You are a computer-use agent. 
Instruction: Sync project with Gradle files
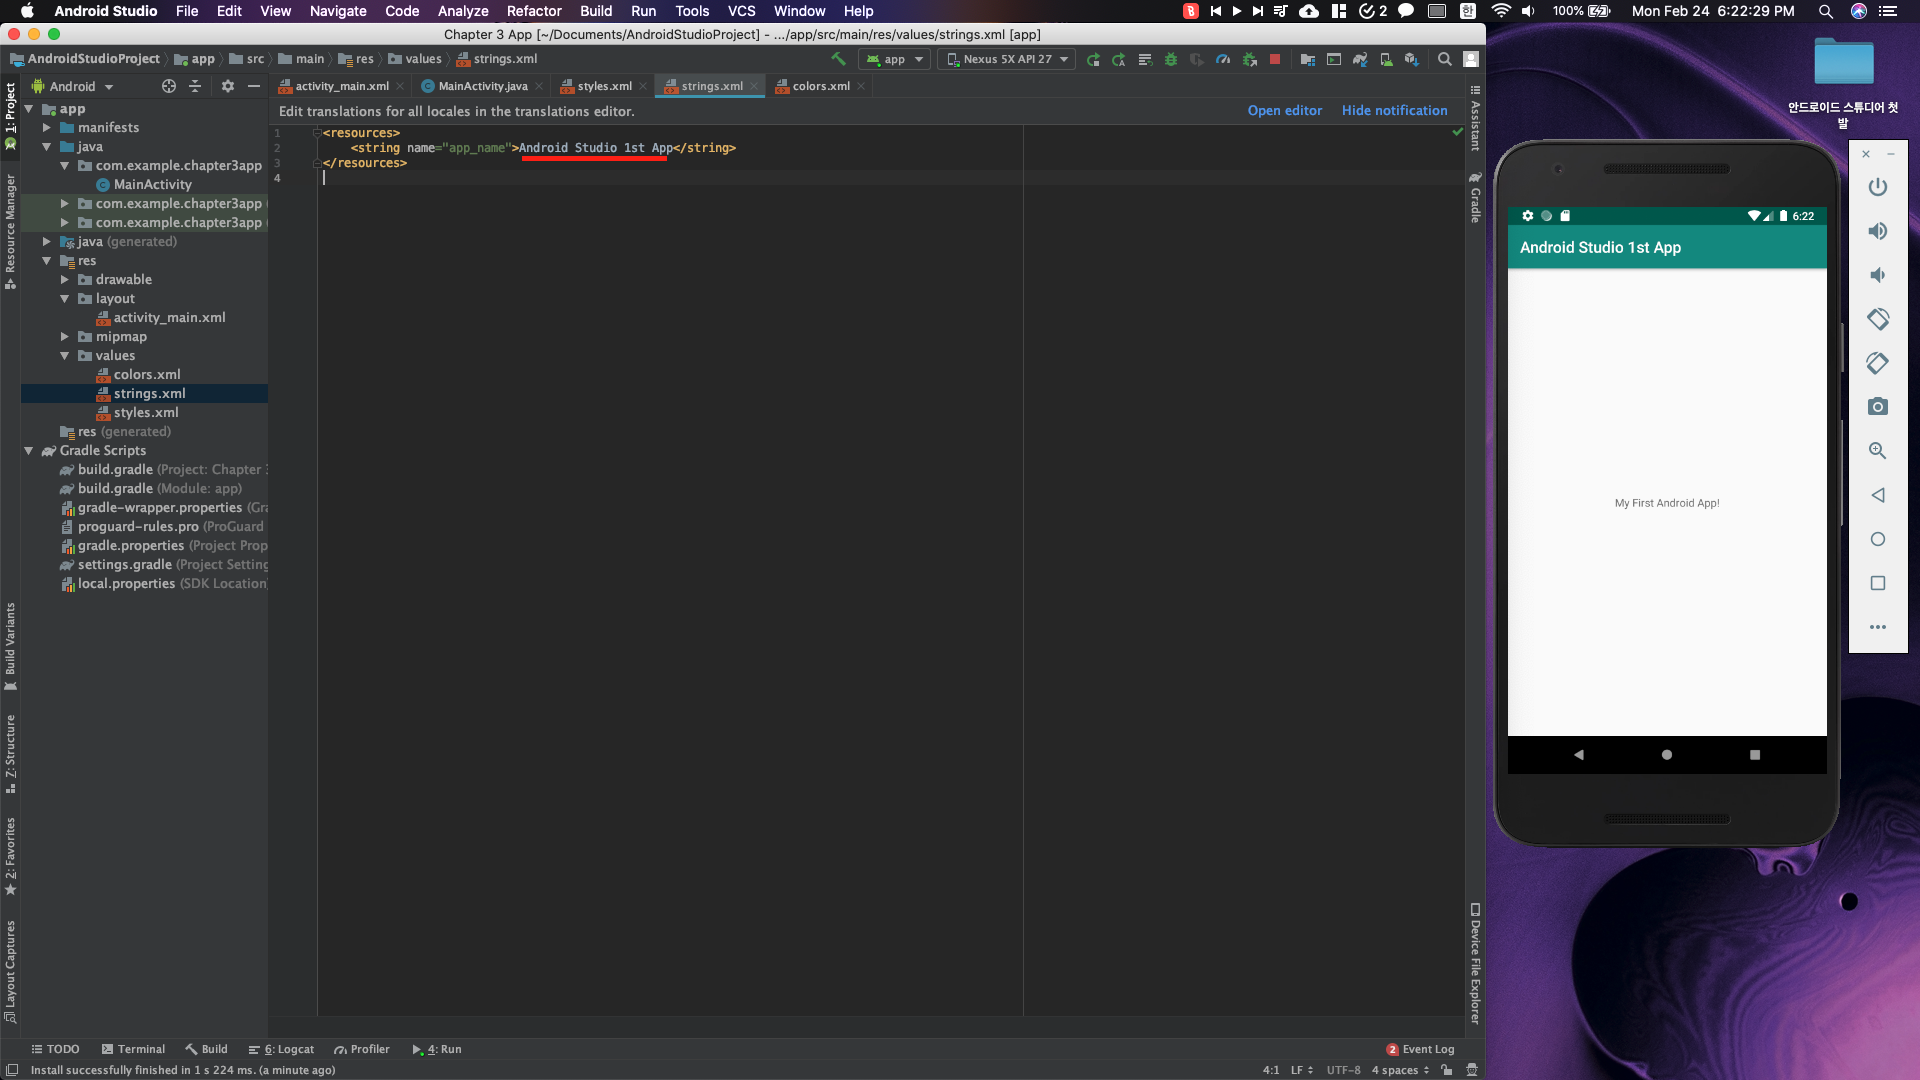(1360, 60)
